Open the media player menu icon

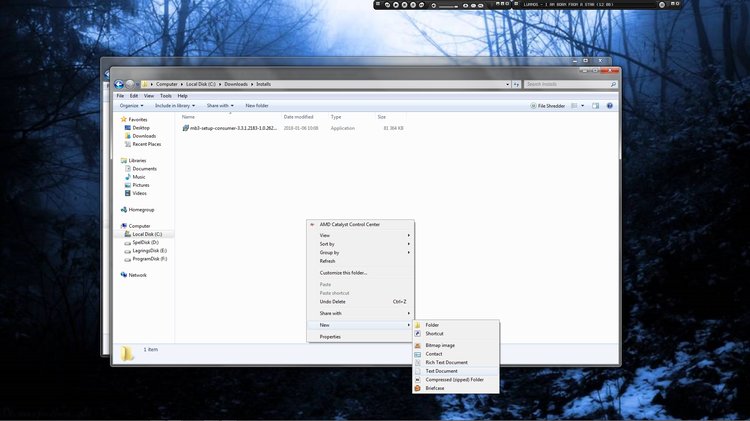point(377,4)
